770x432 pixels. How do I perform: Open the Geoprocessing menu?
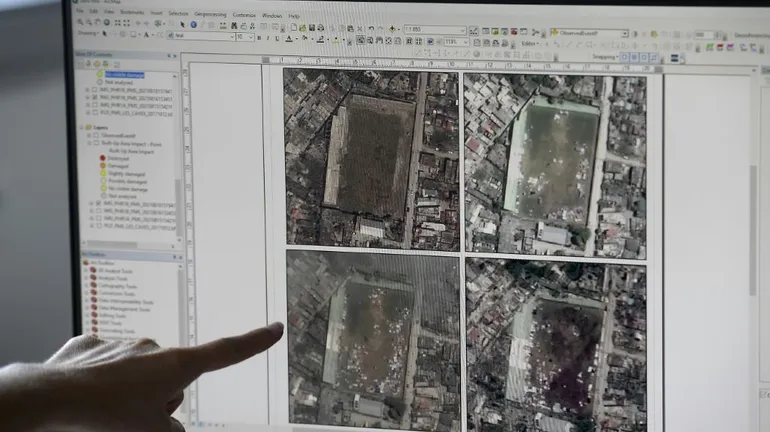(210, 15)
